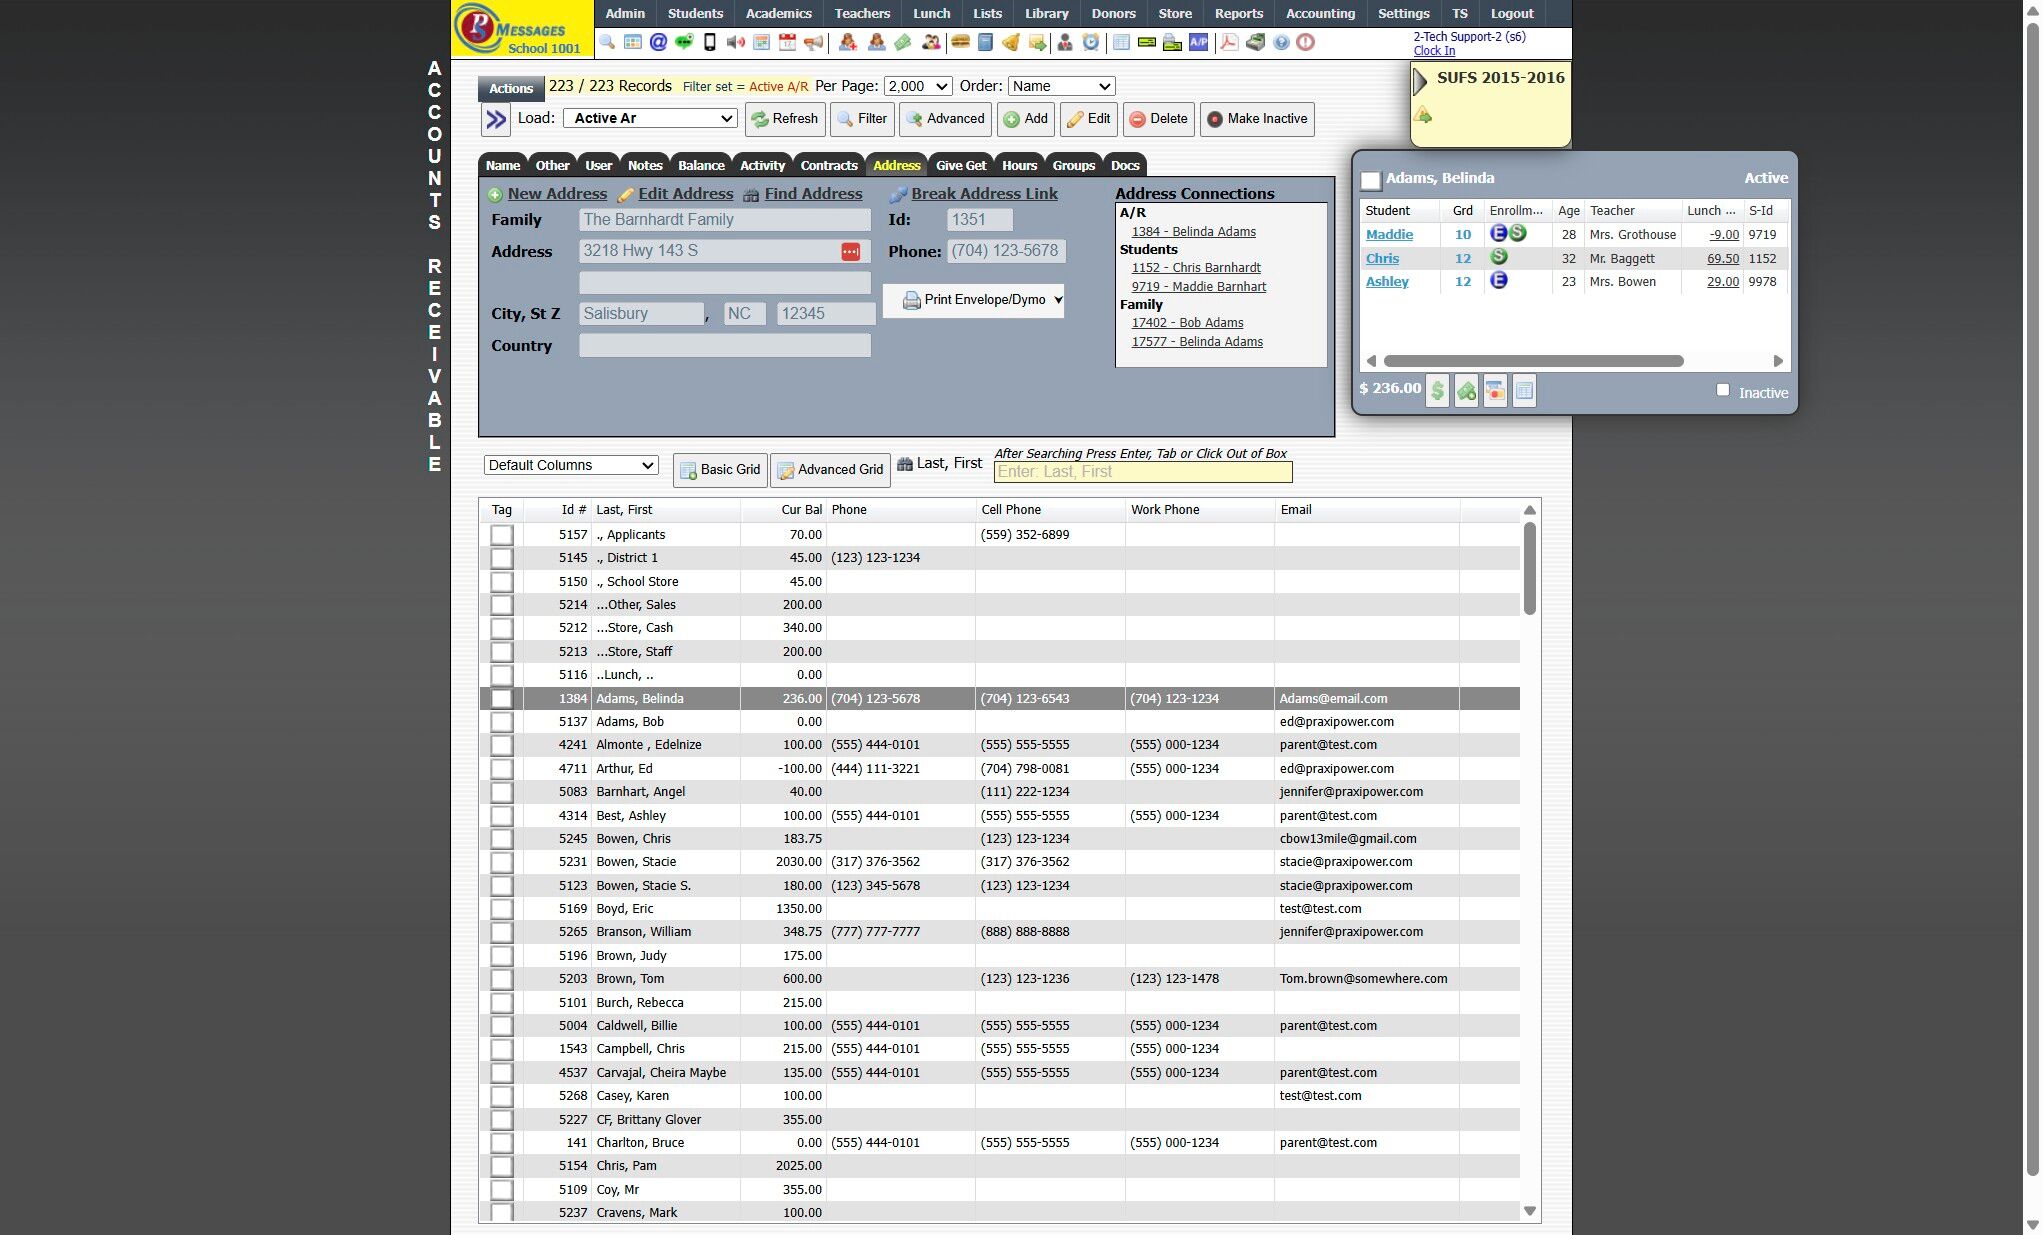Click the megaphone announcement icon
This screenshot has height=1235, width=2043.
[814, 42]
